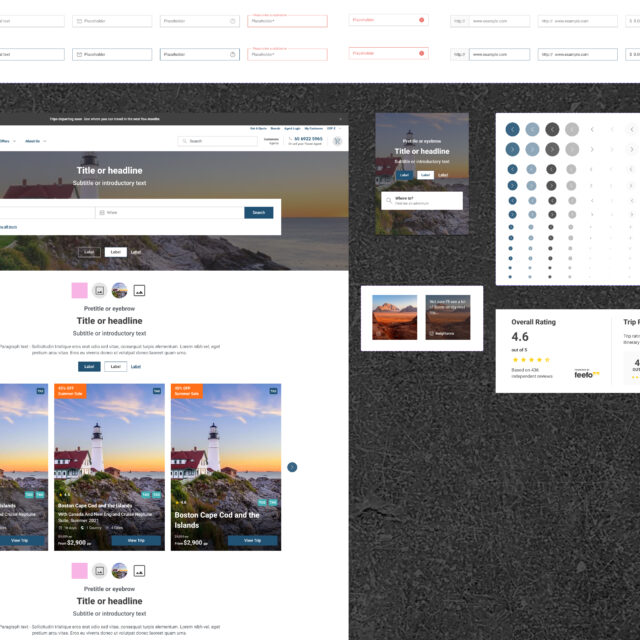The height and width of the screenshot is (640, 640).
Task: Click the large blue left-arrow circle button
Action: click(x=512, y=129)
